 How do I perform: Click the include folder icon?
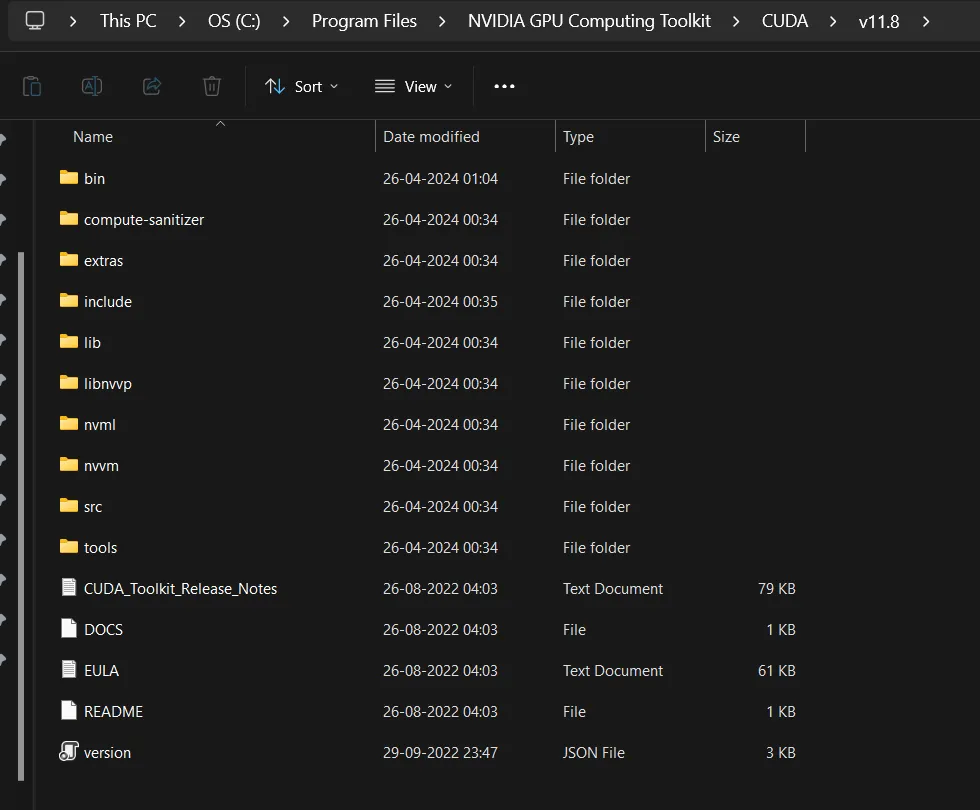[x=69, y=301]
